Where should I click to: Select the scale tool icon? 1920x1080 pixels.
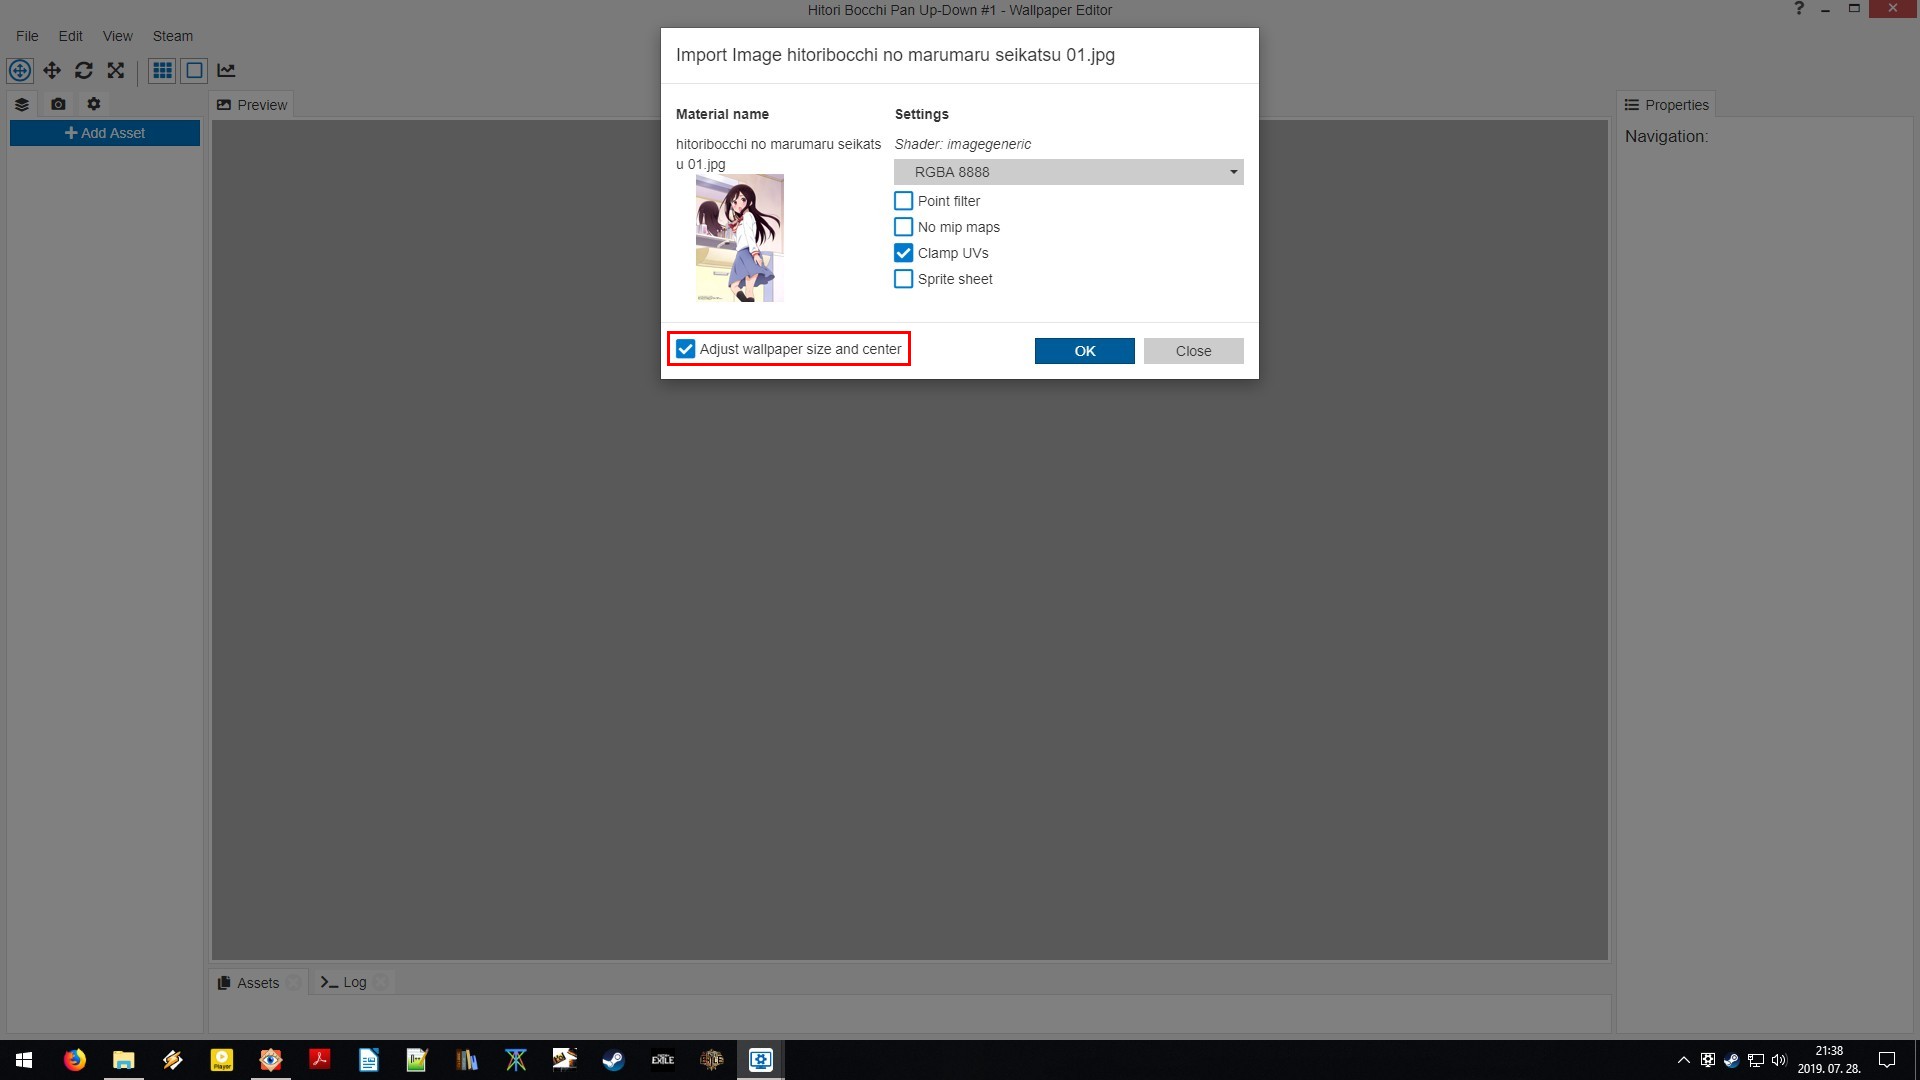click(116, 70)
